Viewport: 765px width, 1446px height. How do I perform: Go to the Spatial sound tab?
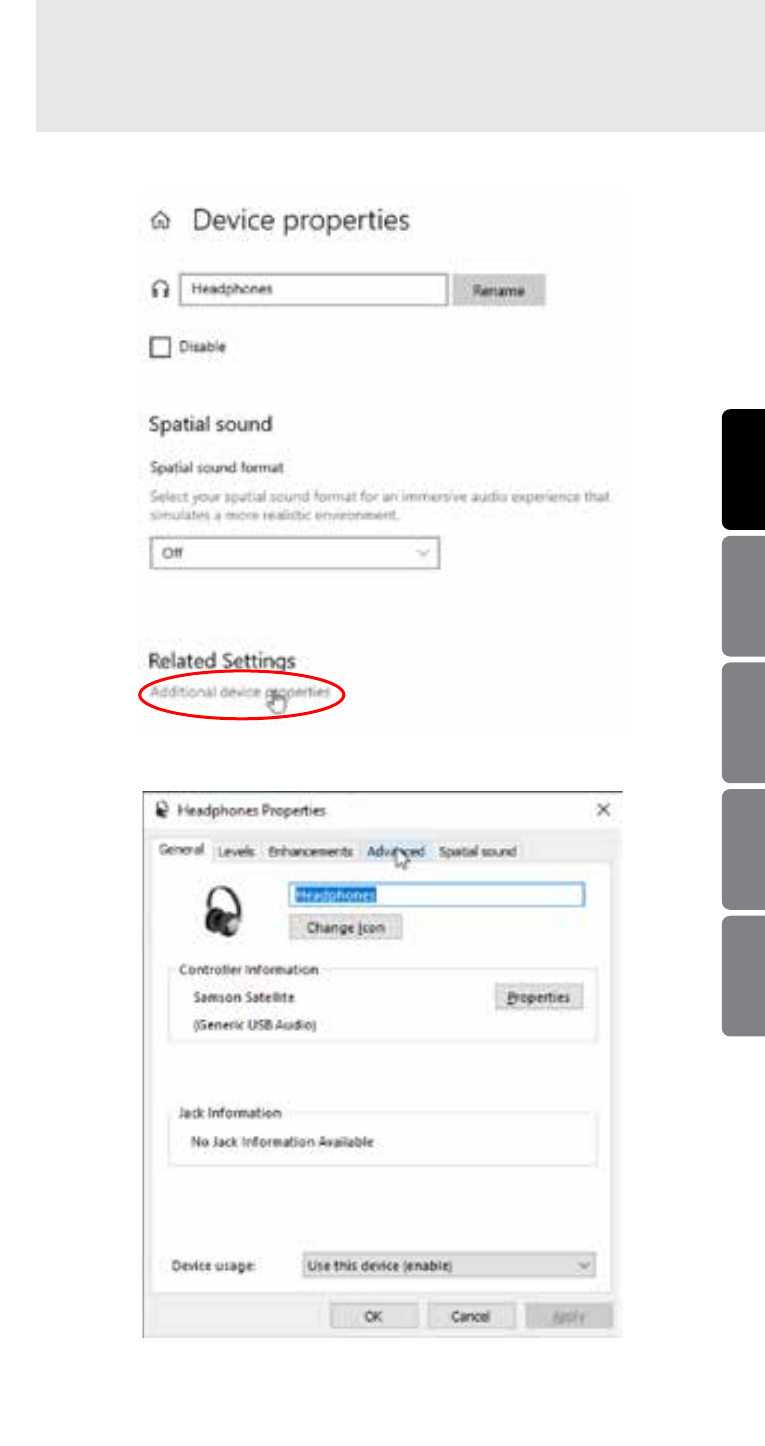click(477, 852)
